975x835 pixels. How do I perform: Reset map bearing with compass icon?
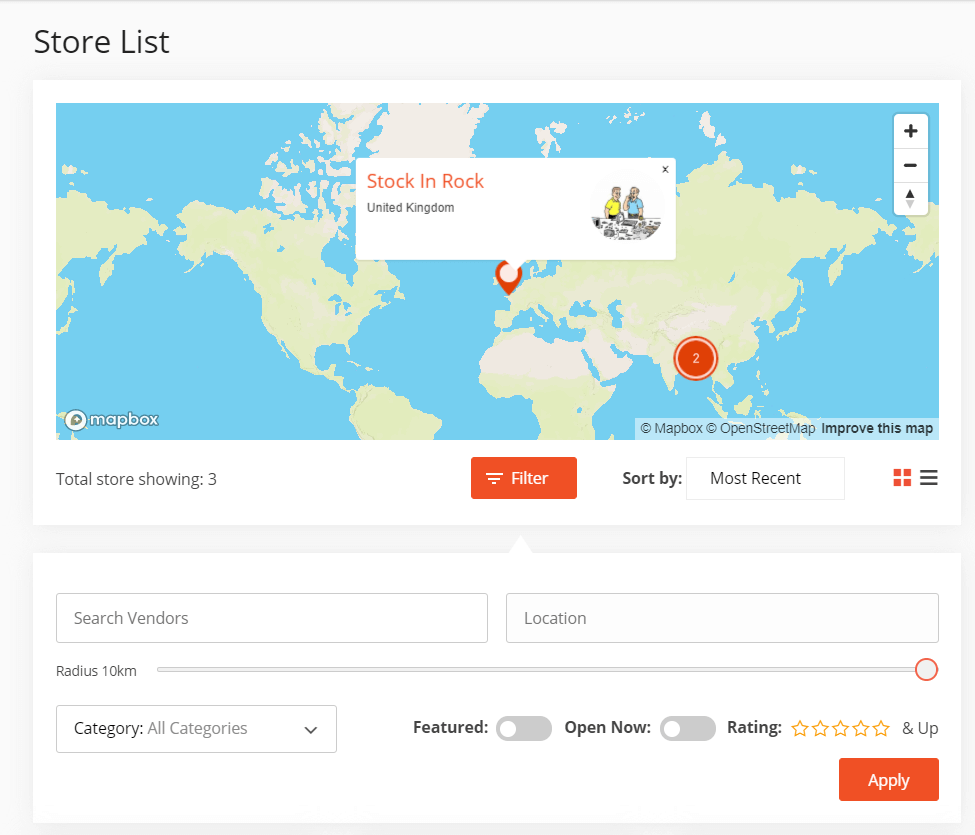tap(910, 198)
